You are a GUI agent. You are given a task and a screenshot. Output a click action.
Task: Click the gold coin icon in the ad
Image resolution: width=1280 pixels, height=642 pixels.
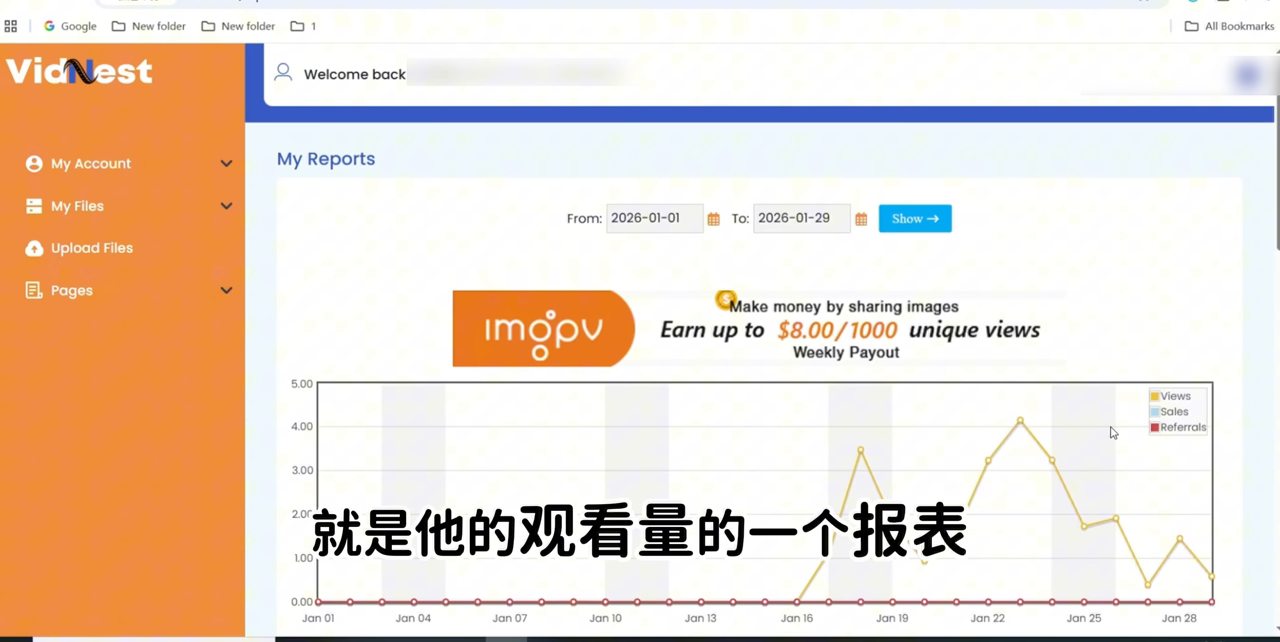[x=725, y=299]
